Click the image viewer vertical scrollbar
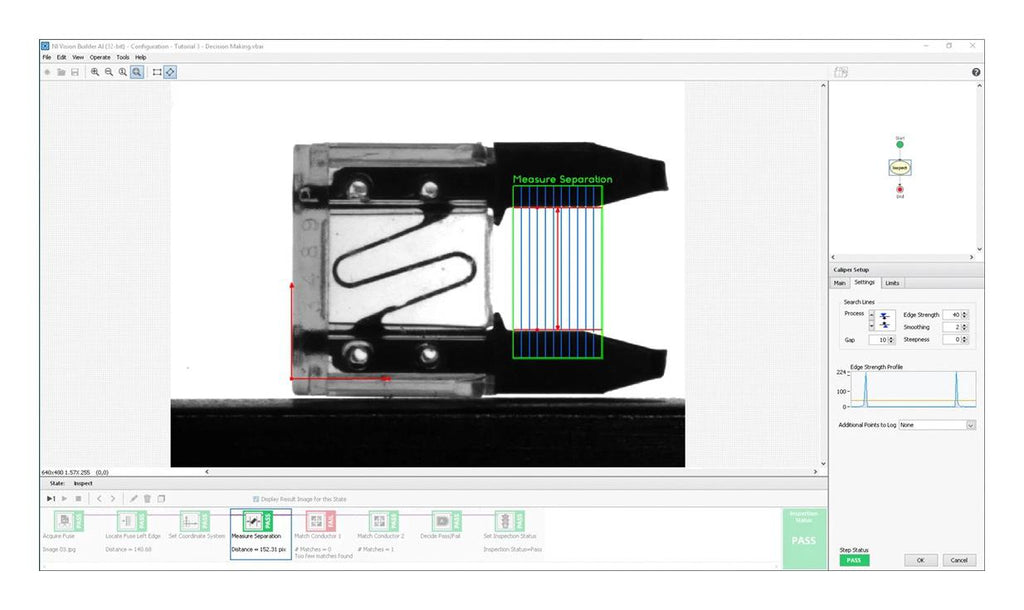Viewport: 1024px width, 610px height. [x=823, y=275]
